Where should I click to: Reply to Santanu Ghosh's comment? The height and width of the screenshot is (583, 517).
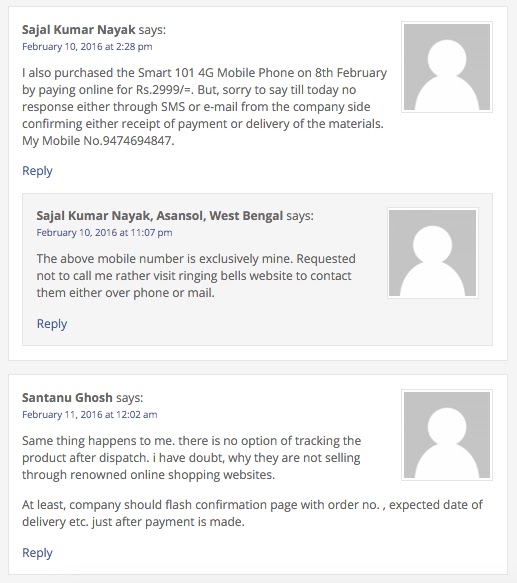click(37, 553)
